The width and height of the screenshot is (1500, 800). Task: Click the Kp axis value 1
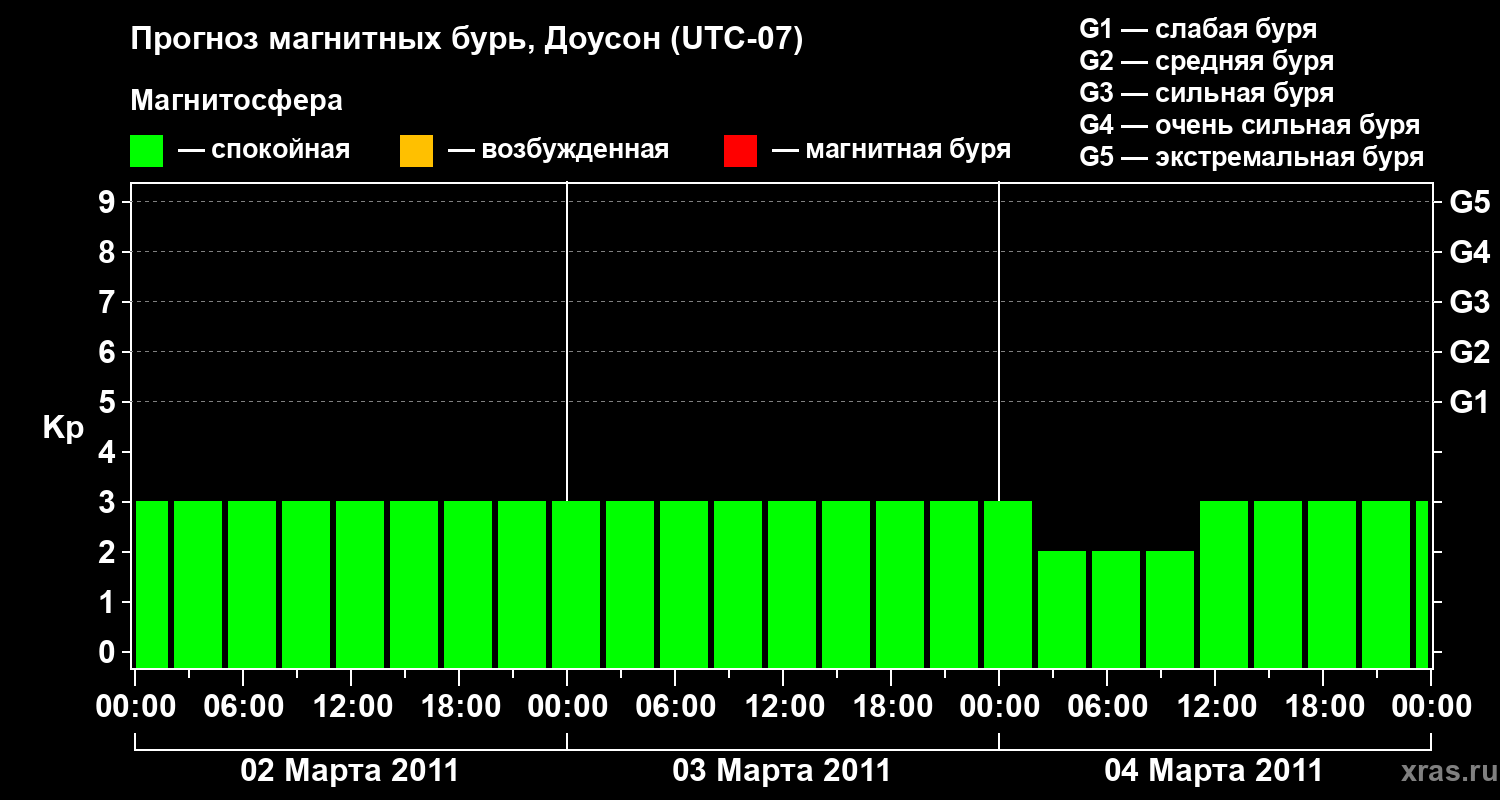(x=109, y=602)
